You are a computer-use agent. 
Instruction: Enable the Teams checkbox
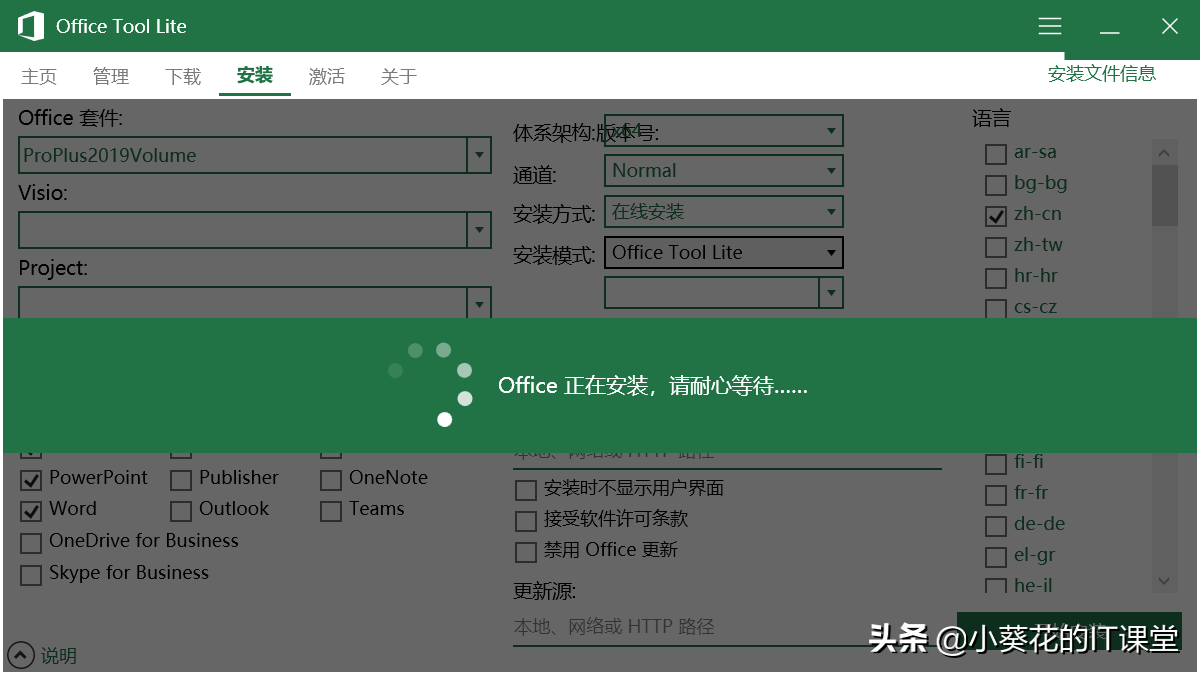click(331, 511)
